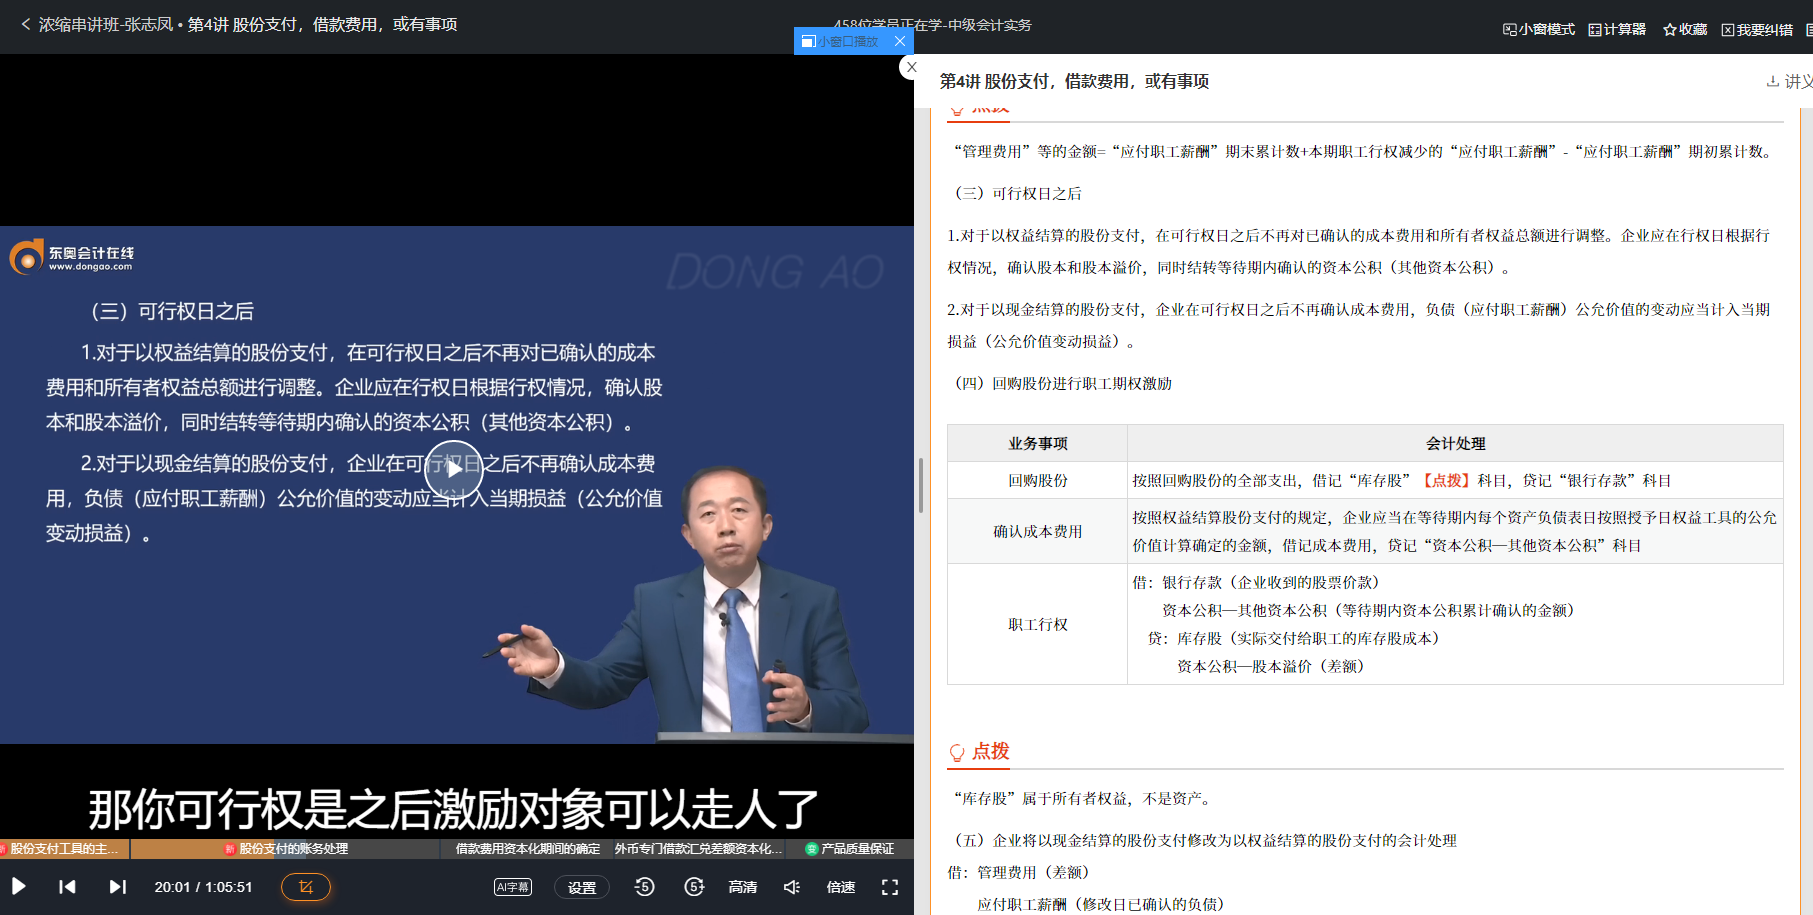Viewport: 1813px width, 915px height.
Task: Mute the video volume
Action: [x=791, y=886]
